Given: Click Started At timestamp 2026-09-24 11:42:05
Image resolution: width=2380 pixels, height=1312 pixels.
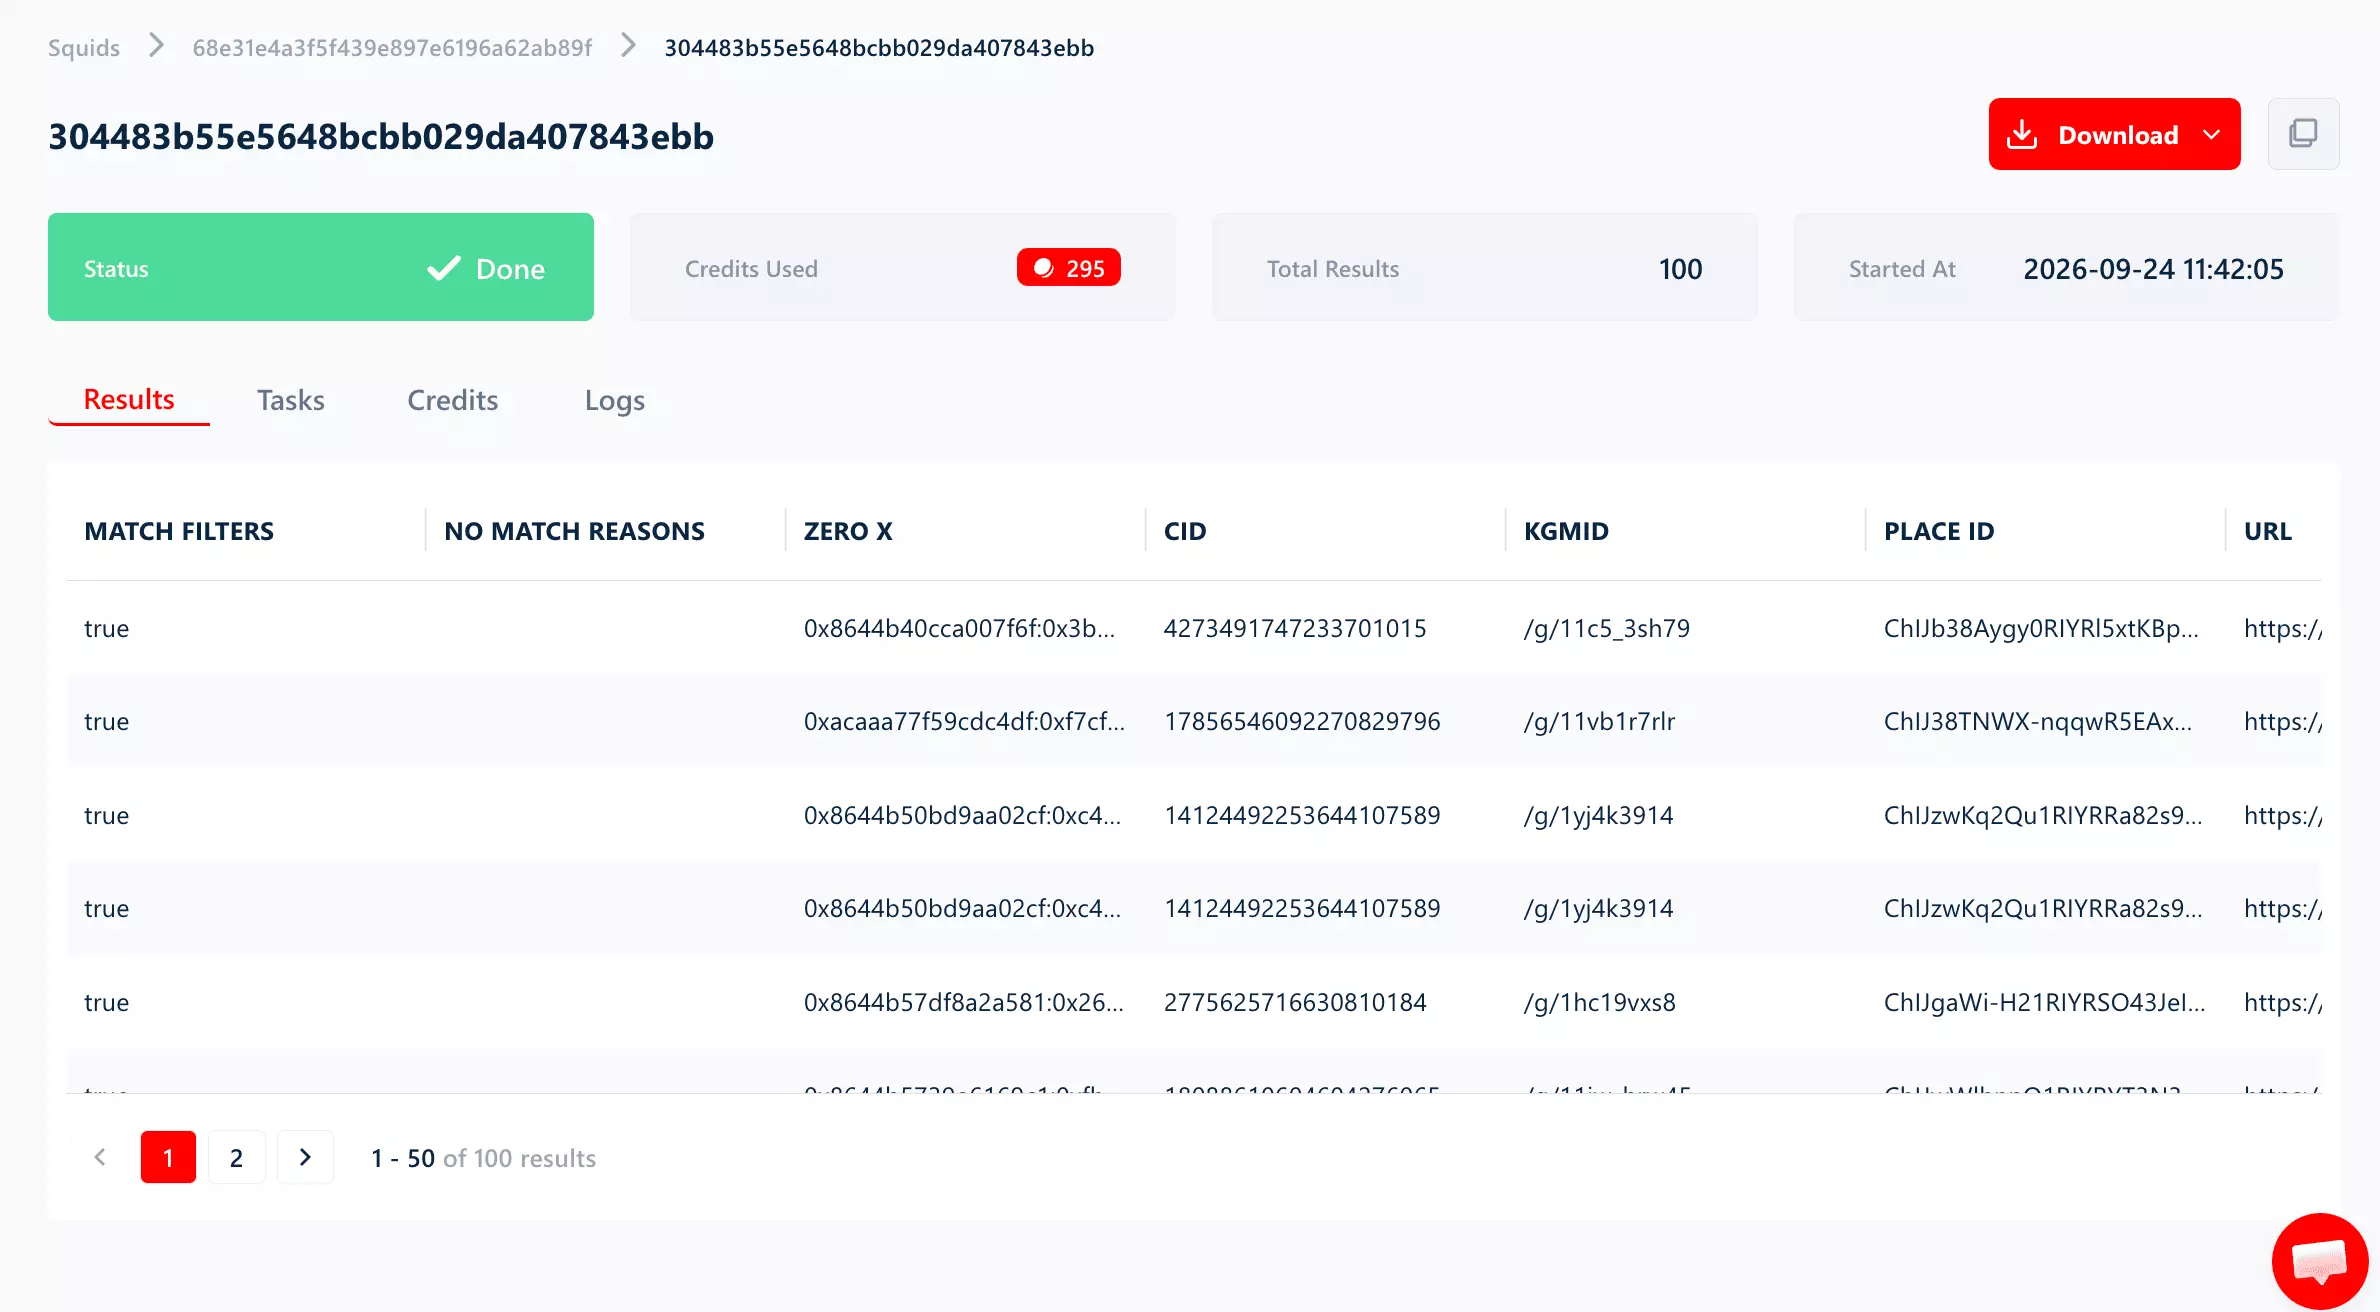Looking at the screenshot, I should point(2153,269).
